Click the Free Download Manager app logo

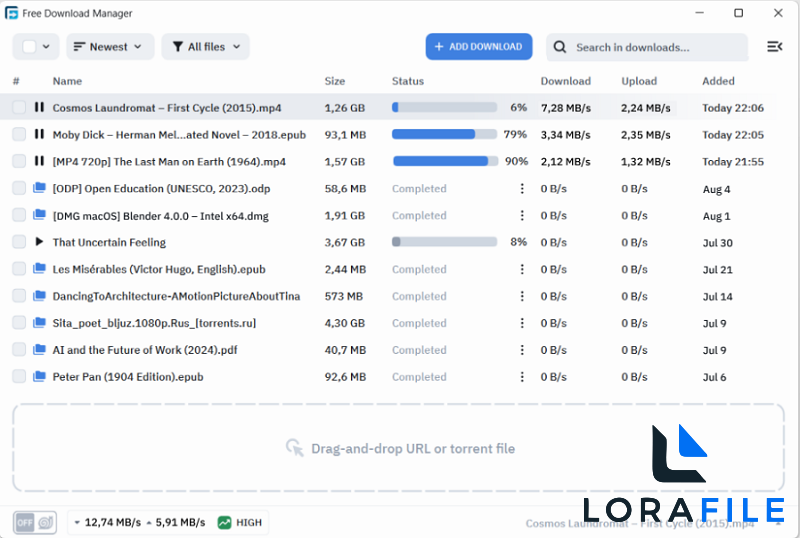coord(11,13)
